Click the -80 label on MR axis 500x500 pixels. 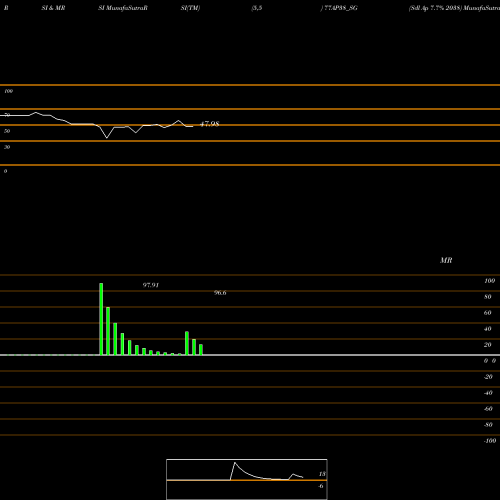488,425
